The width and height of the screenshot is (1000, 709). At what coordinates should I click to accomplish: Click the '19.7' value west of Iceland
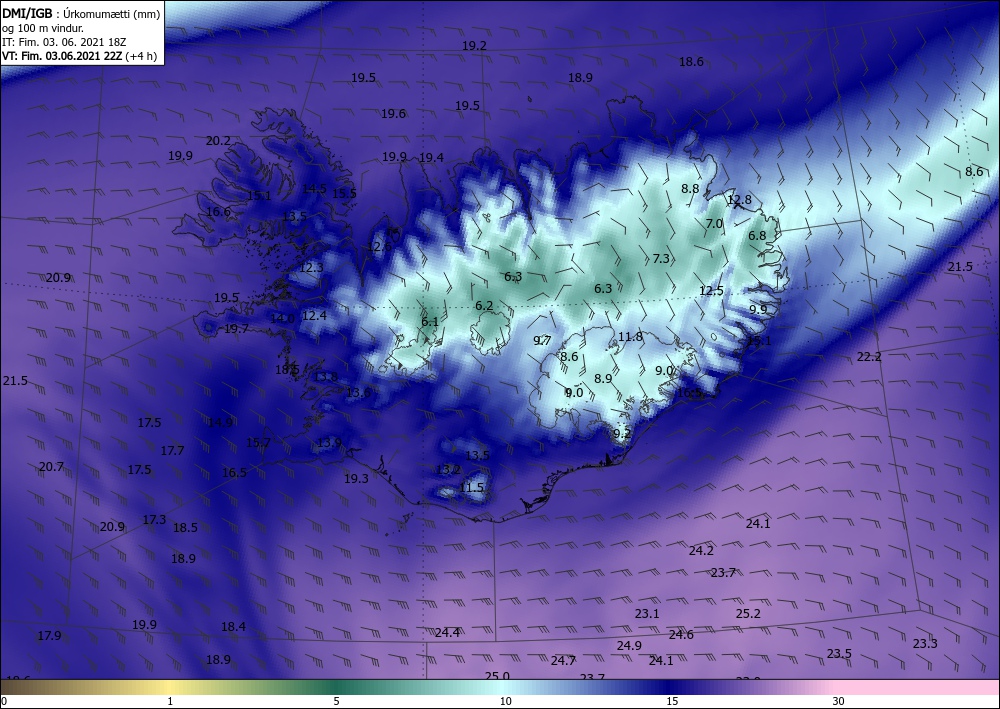[x=236, y=329]
